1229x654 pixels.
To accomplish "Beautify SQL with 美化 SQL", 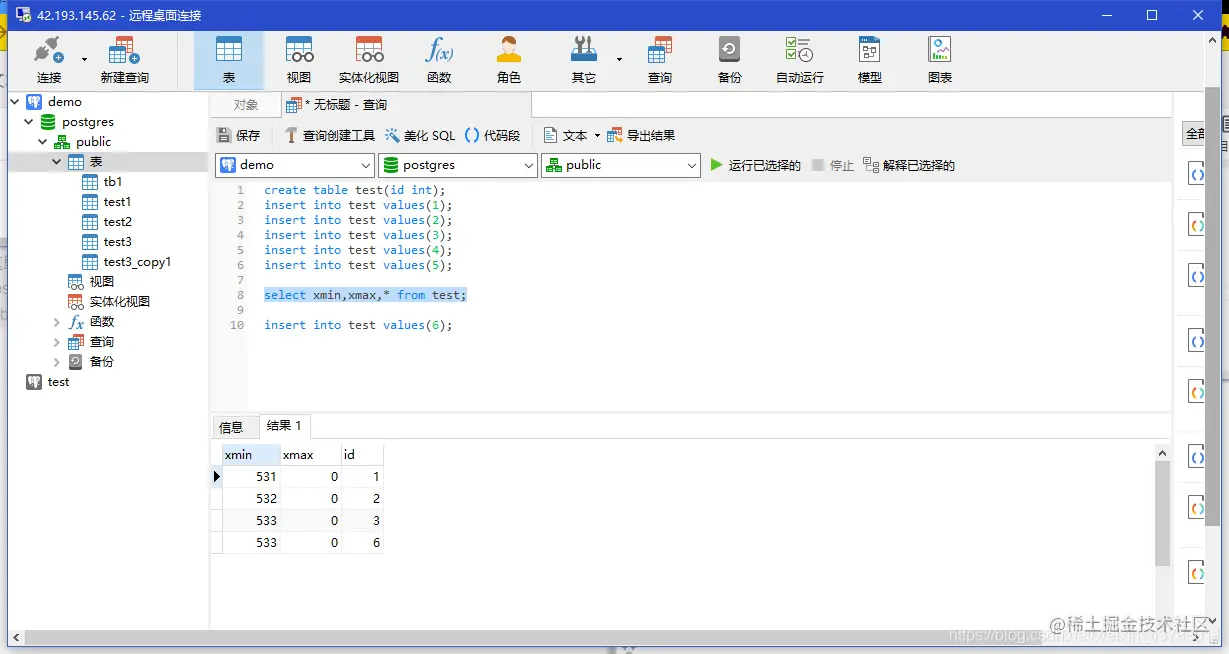I will point(420,135).
